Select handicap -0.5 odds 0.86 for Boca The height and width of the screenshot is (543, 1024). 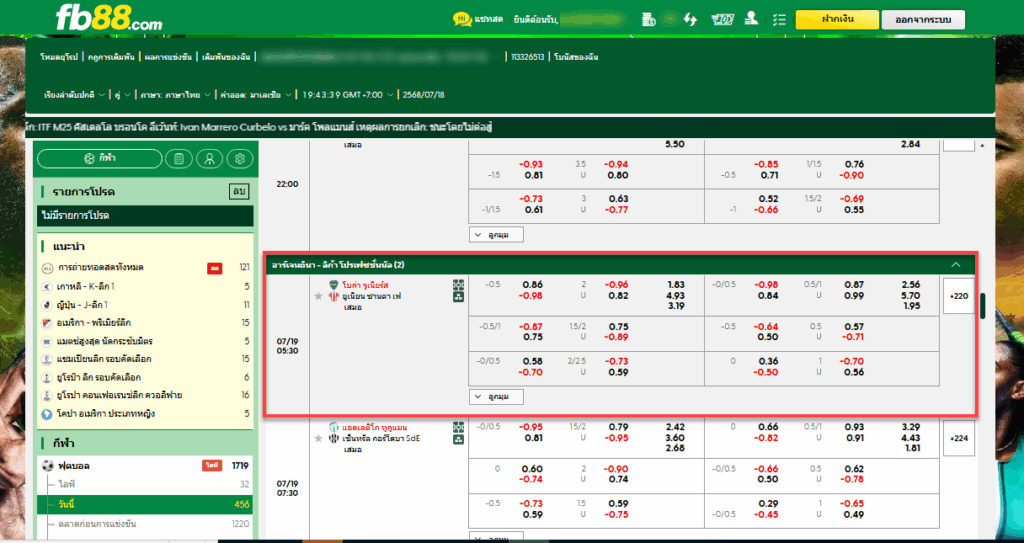533,285
